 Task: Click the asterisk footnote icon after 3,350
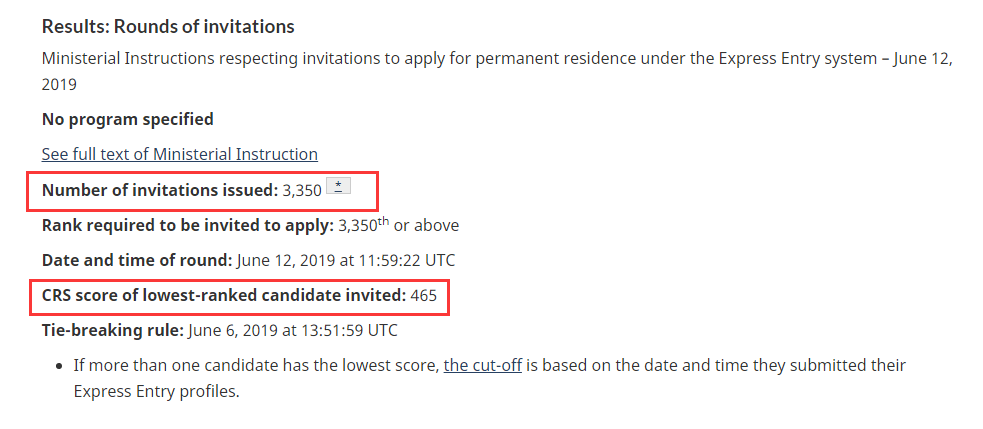pyautogui.click(x=338, y=186)
